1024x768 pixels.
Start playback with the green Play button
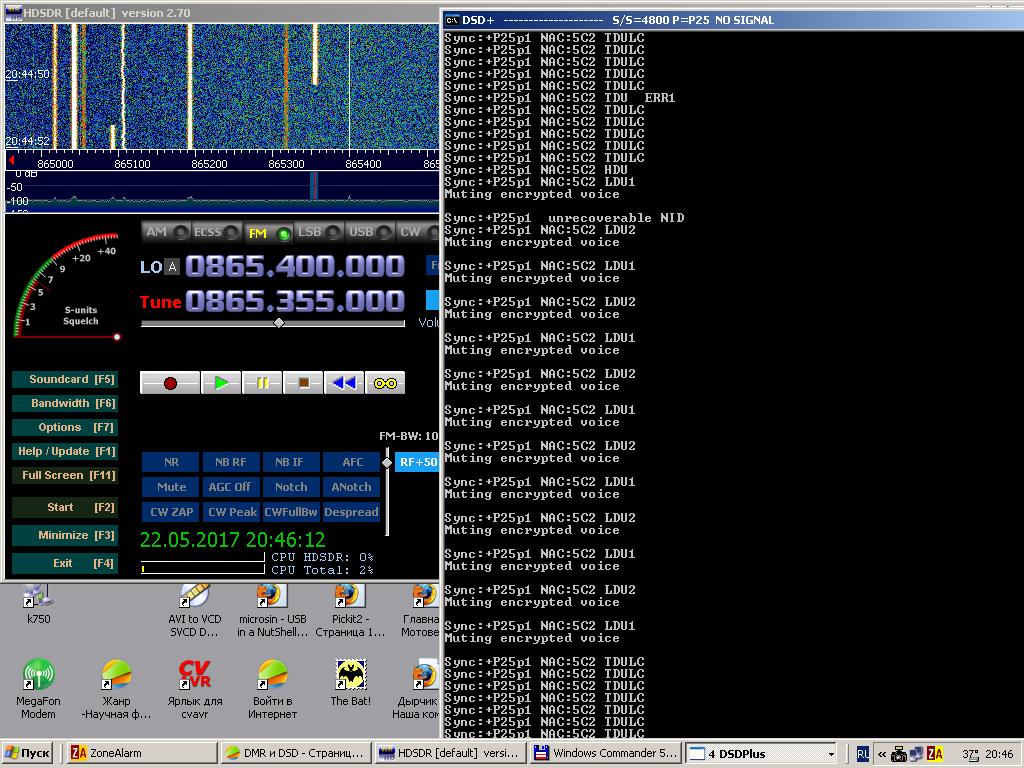pos(221,383)
